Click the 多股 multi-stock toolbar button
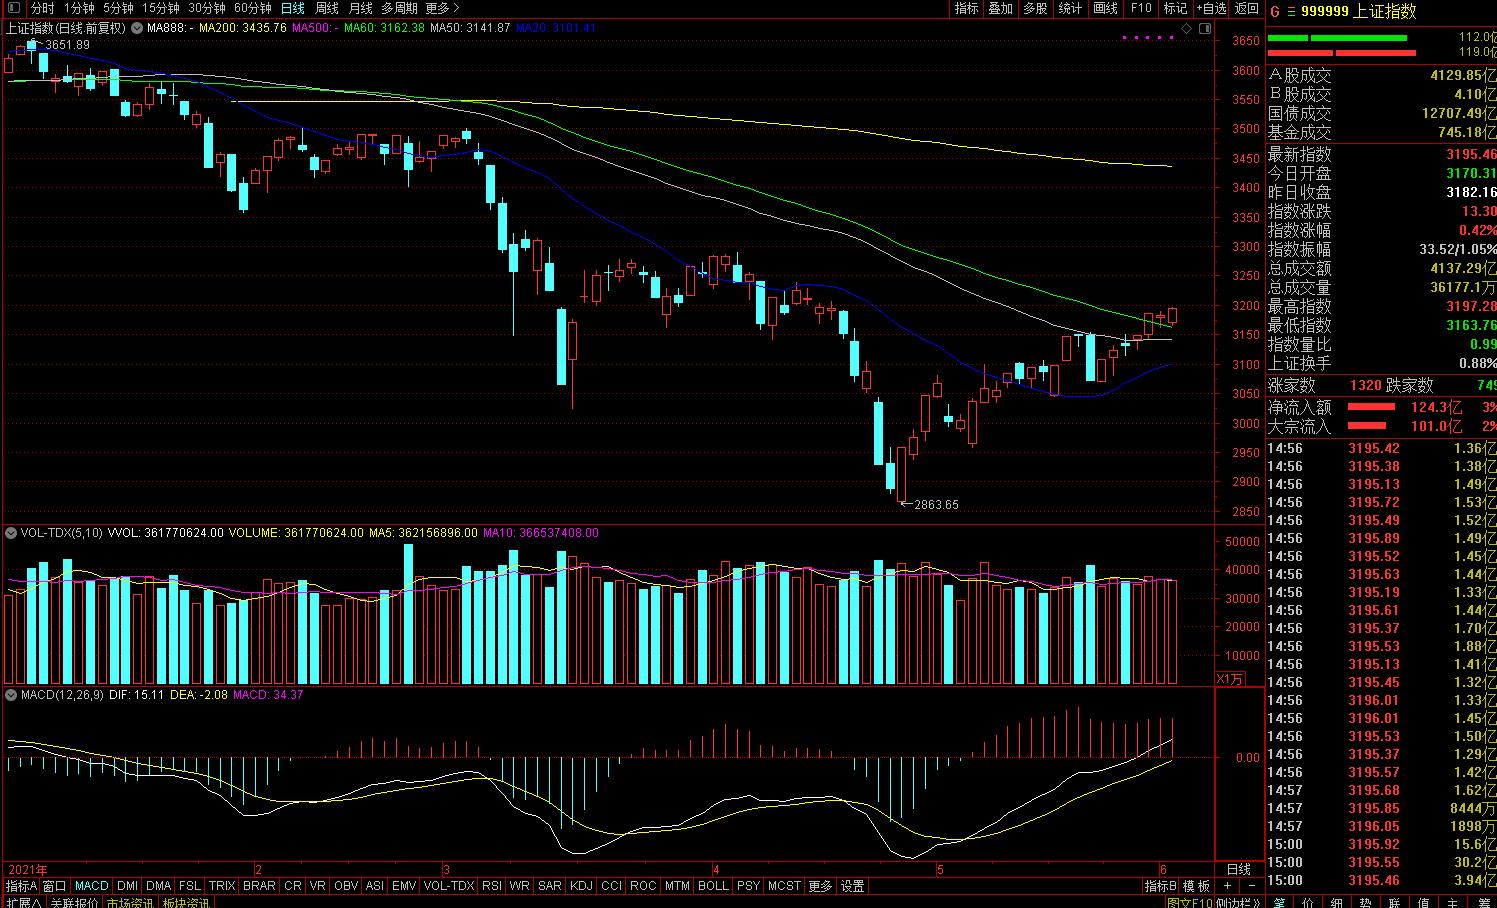The height and width of the screenshot is (908, 1497). click(x=1035, y=8)
